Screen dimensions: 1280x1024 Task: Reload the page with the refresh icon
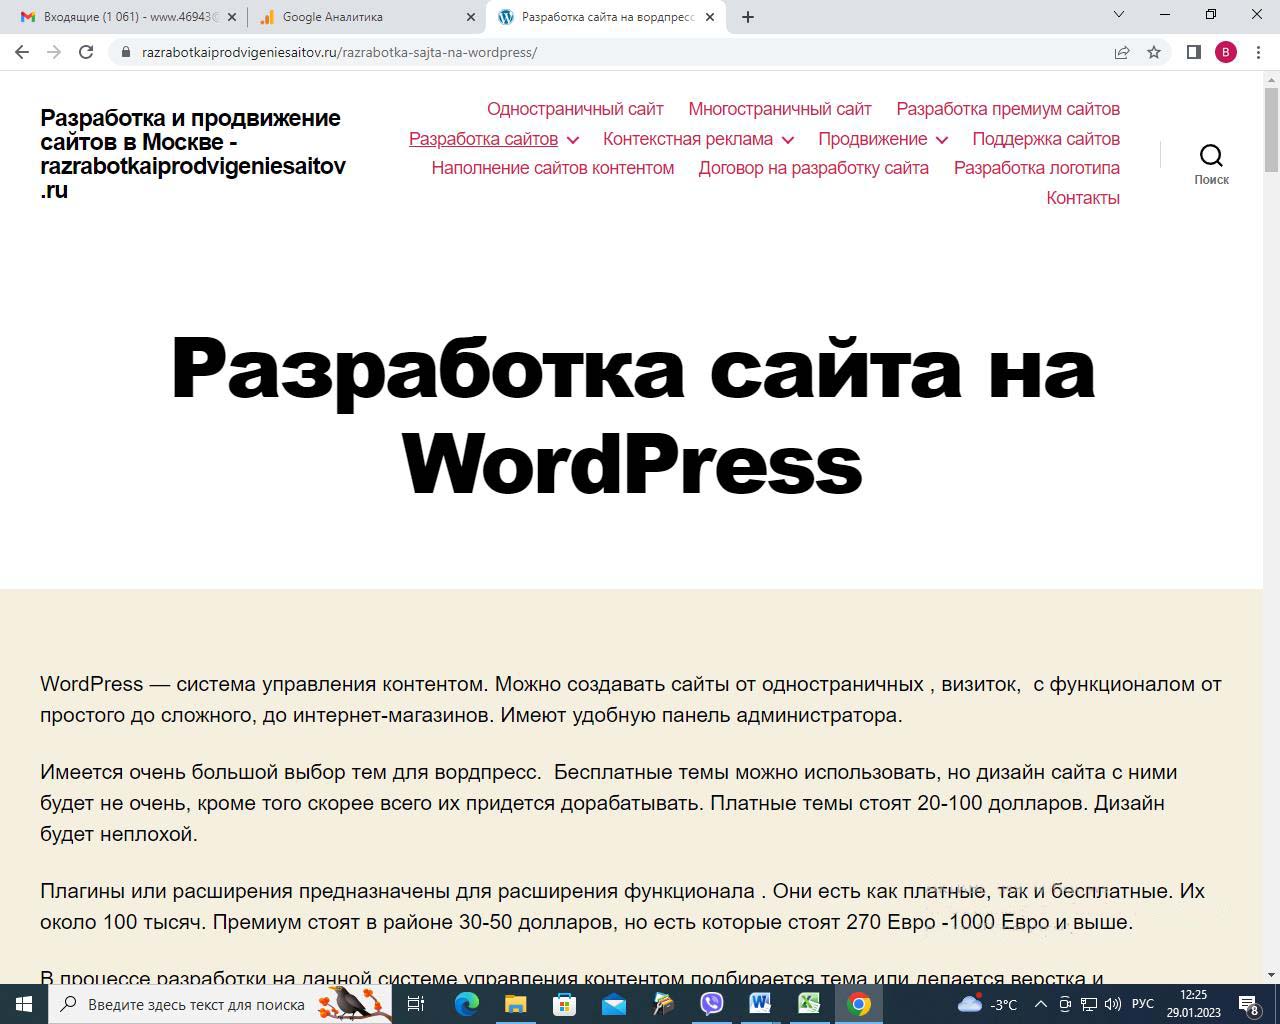click(86, 52)
